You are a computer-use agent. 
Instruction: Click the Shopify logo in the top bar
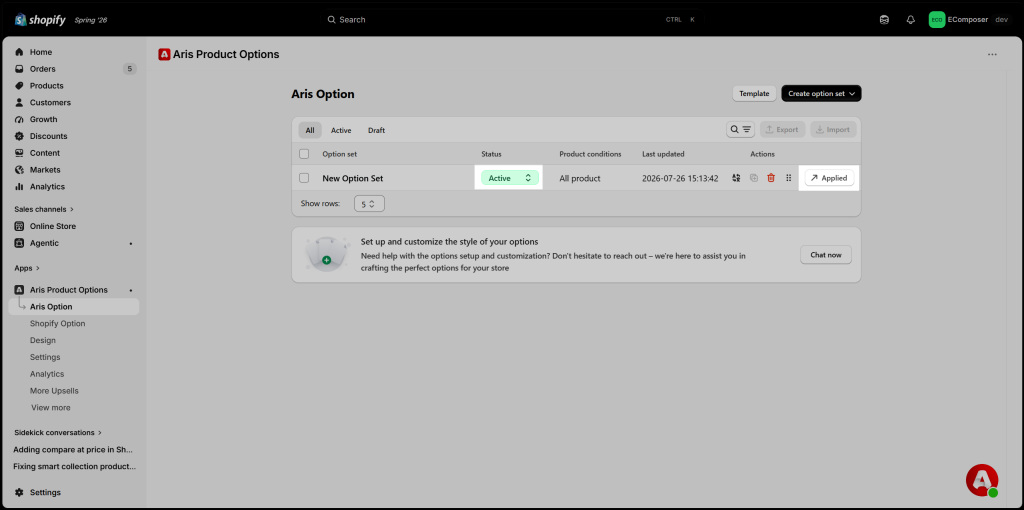pos(40,20)
